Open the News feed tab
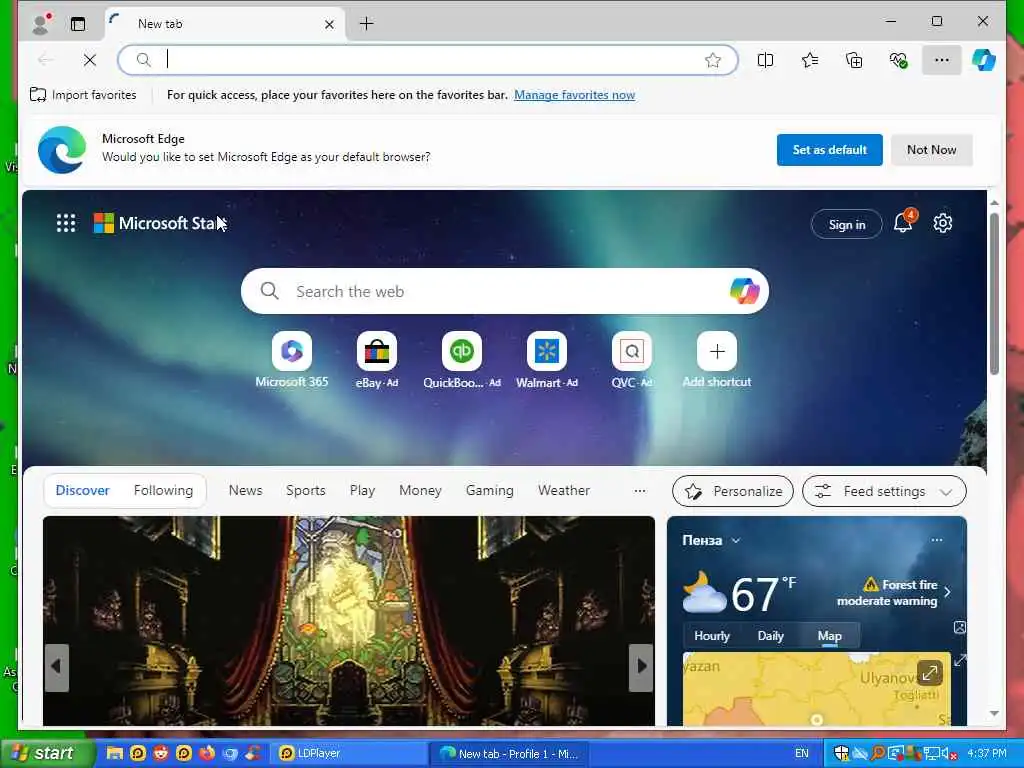This screenshot has width=1024, height=768. (246, 490)
